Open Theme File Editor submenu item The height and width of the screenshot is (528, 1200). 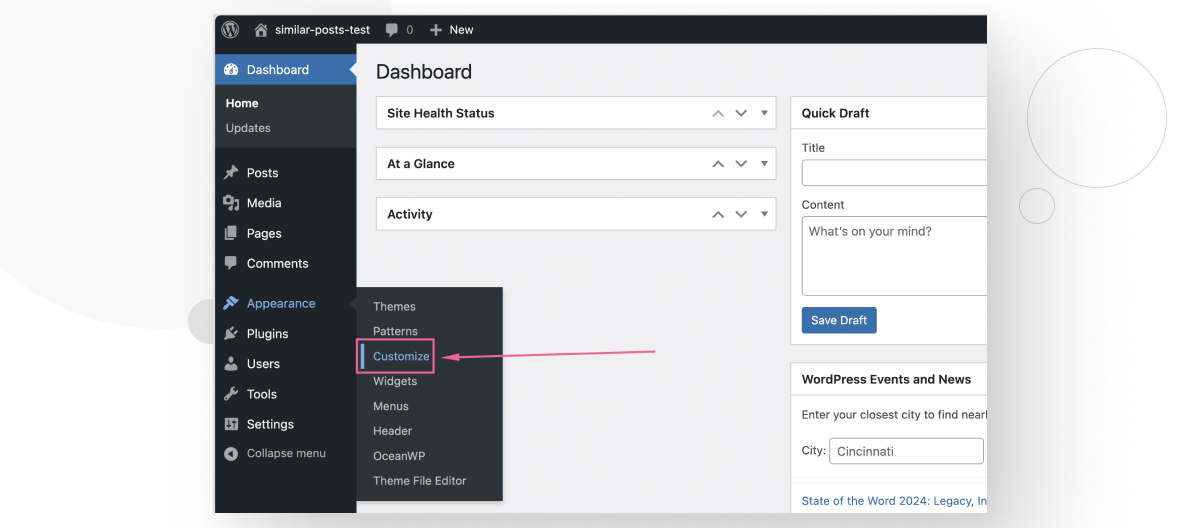419,481
